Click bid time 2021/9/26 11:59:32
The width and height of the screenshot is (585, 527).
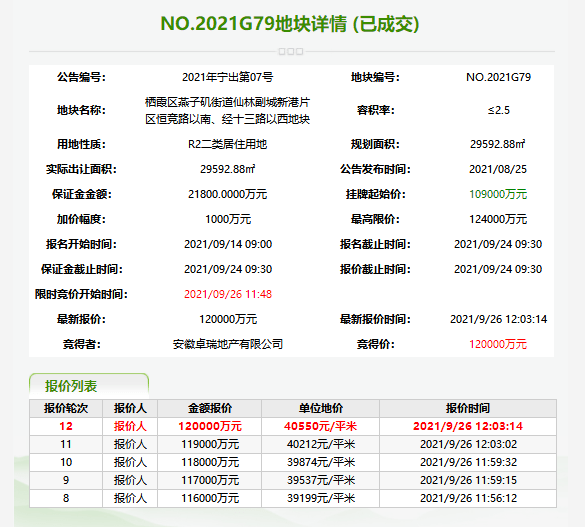click(468, 462)
